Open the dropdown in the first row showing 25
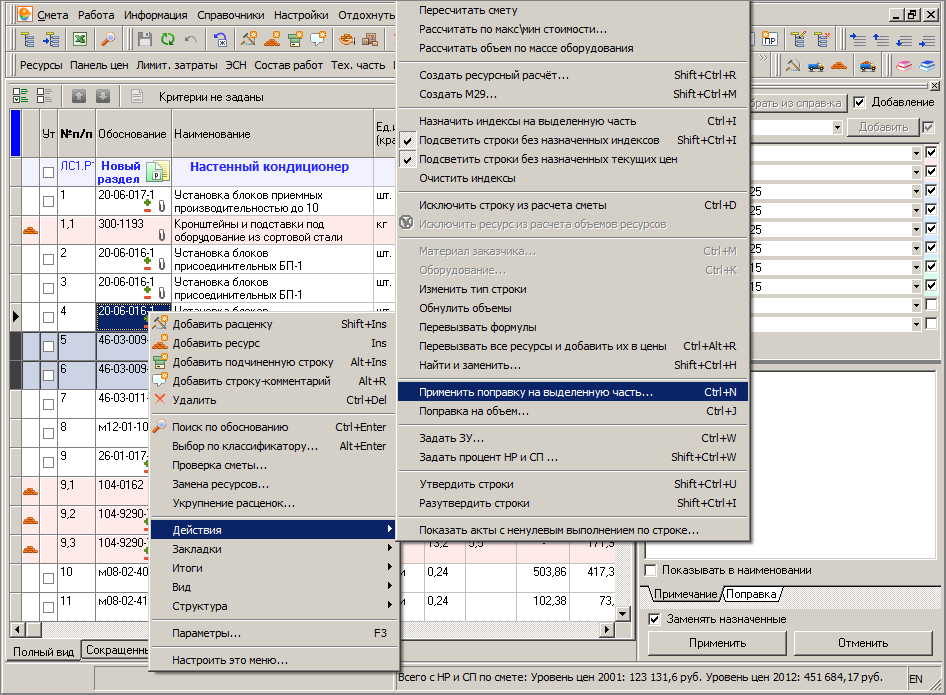946x695 pixels. tap(916, 191)
